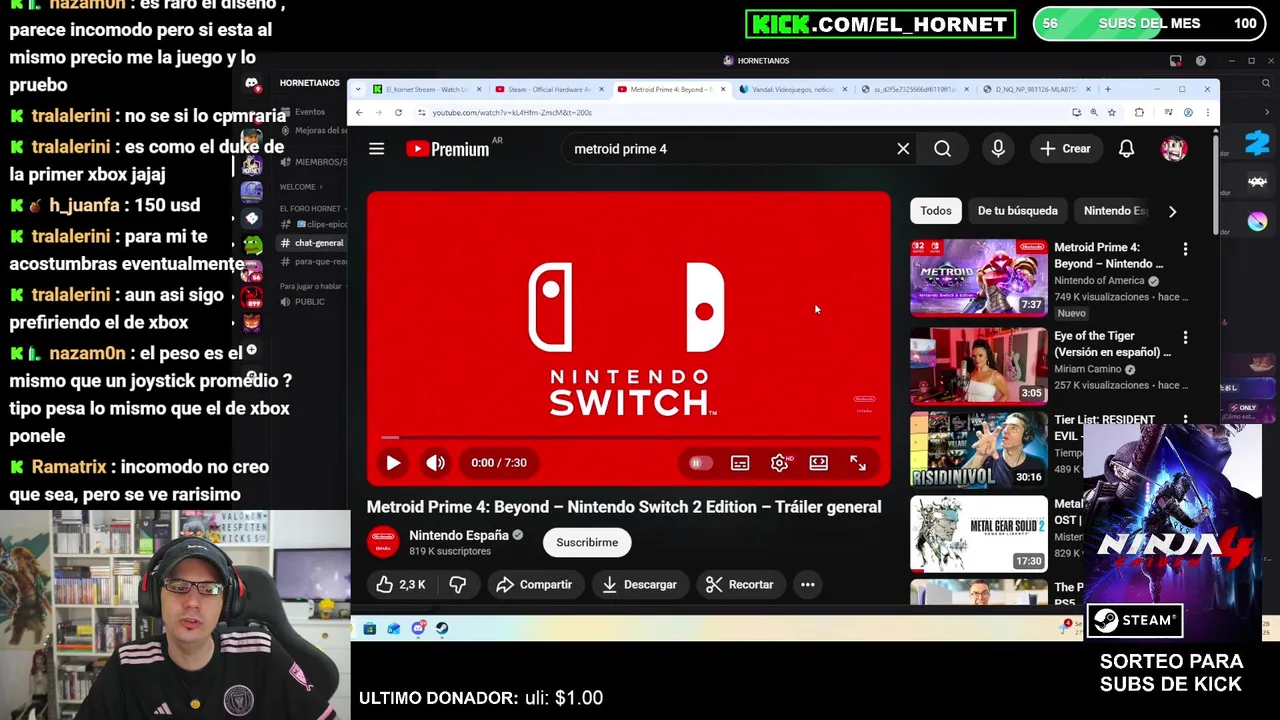Switch to El_hornet Stream browser tab
Screen dimensions: 1280x720
pyautogui.click(x=427, y=89)
